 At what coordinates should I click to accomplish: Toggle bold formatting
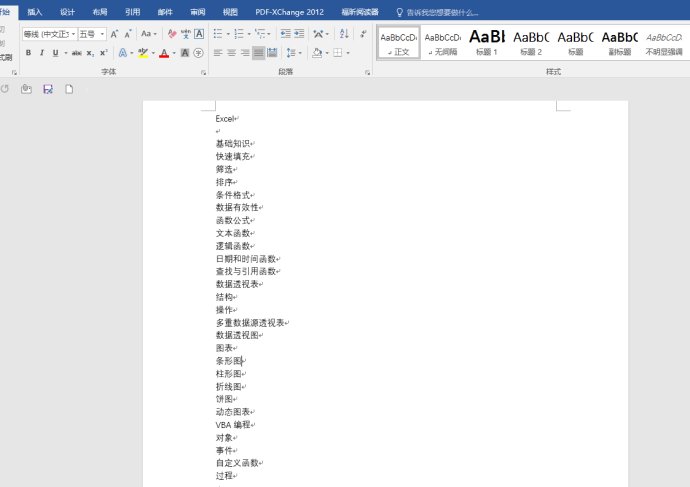[28, 52]
